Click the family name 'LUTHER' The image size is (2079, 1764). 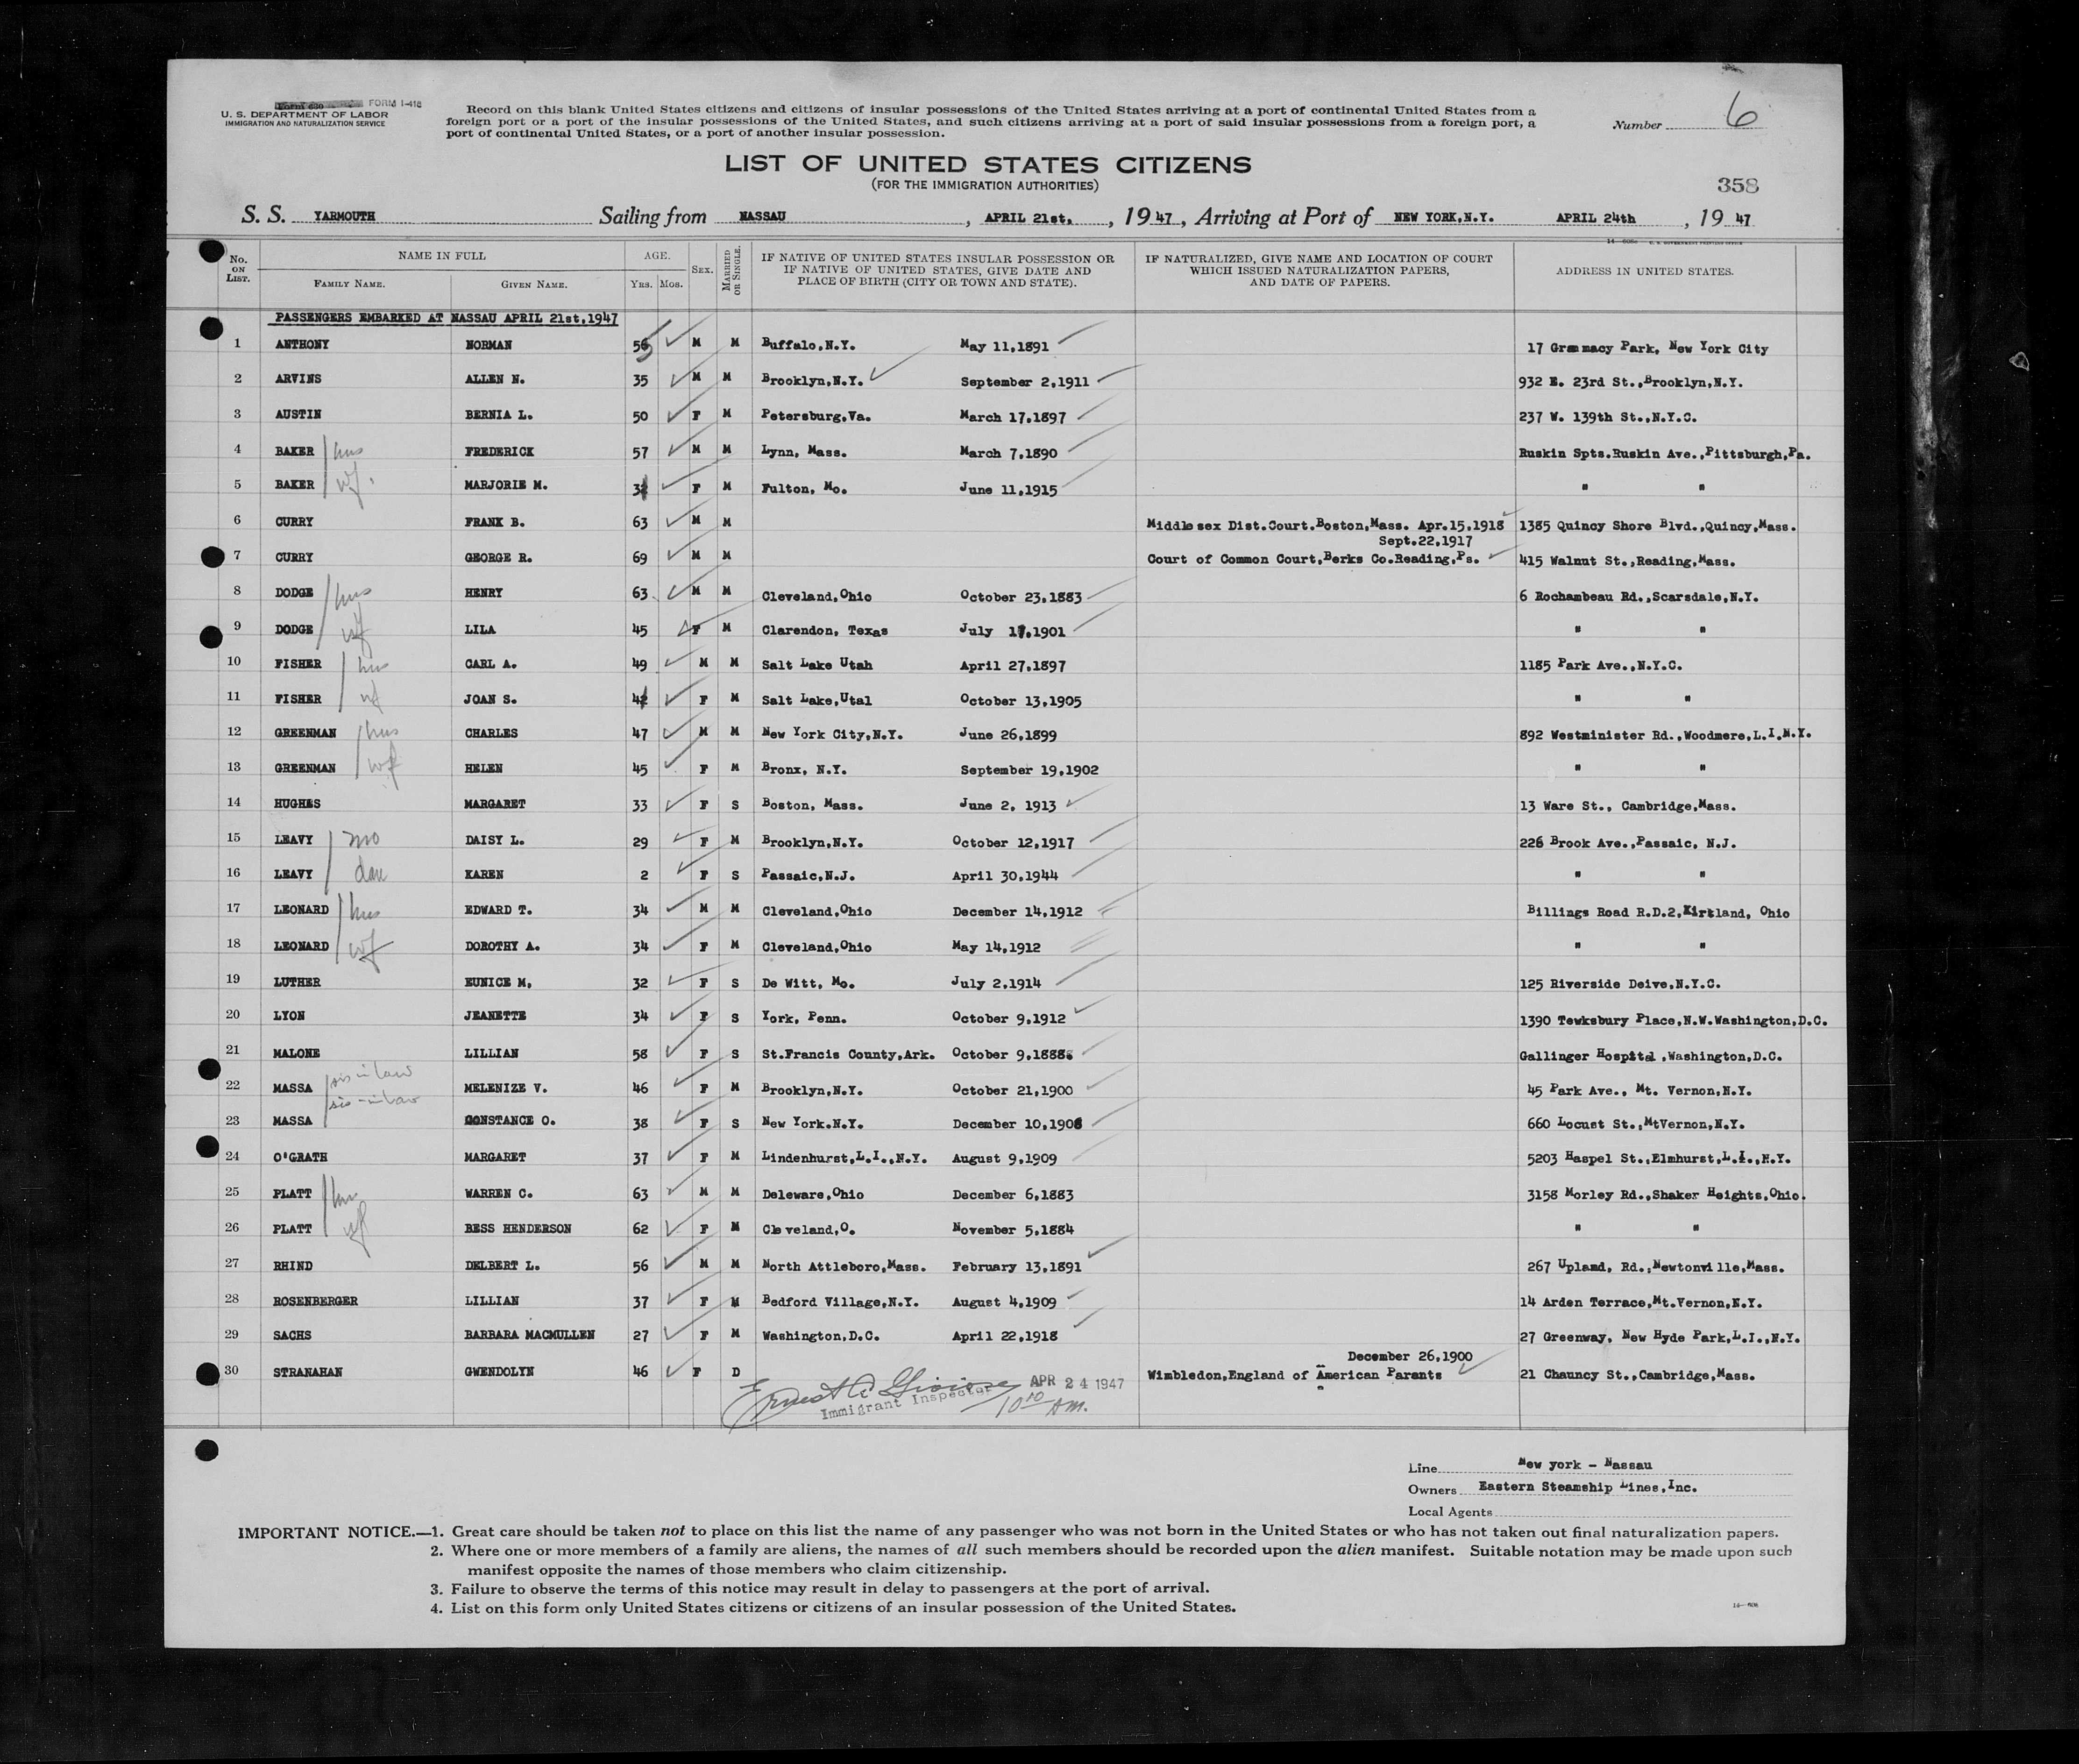coord(297,982)
